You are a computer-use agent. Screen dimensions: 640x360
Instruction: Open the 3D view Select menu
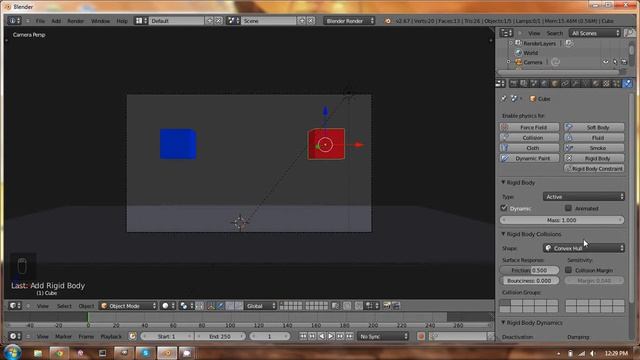pyautogui.click(x=64, y=306)
